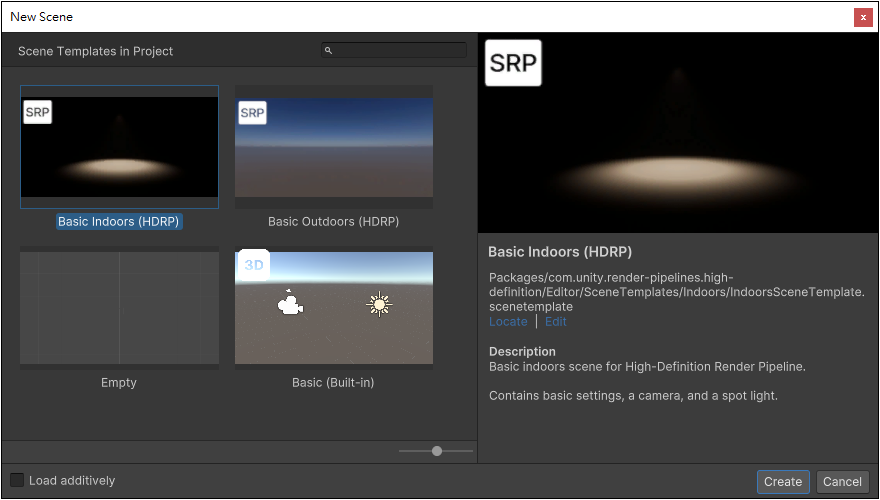This screenshot has width=880, height=500.
Task: Select the Basic Indoors (HDRP) template thumbnail
Action: click(x=119, y=147)
